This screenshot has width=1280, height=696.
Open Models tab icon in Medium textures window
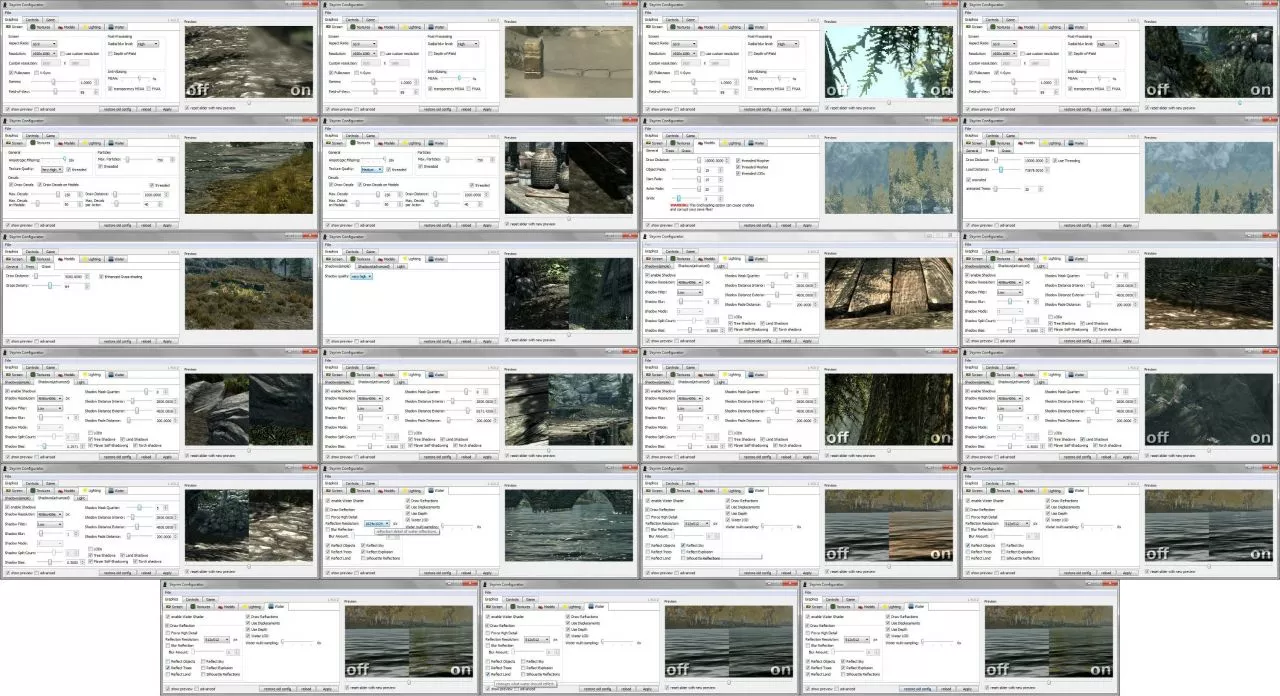380,143
